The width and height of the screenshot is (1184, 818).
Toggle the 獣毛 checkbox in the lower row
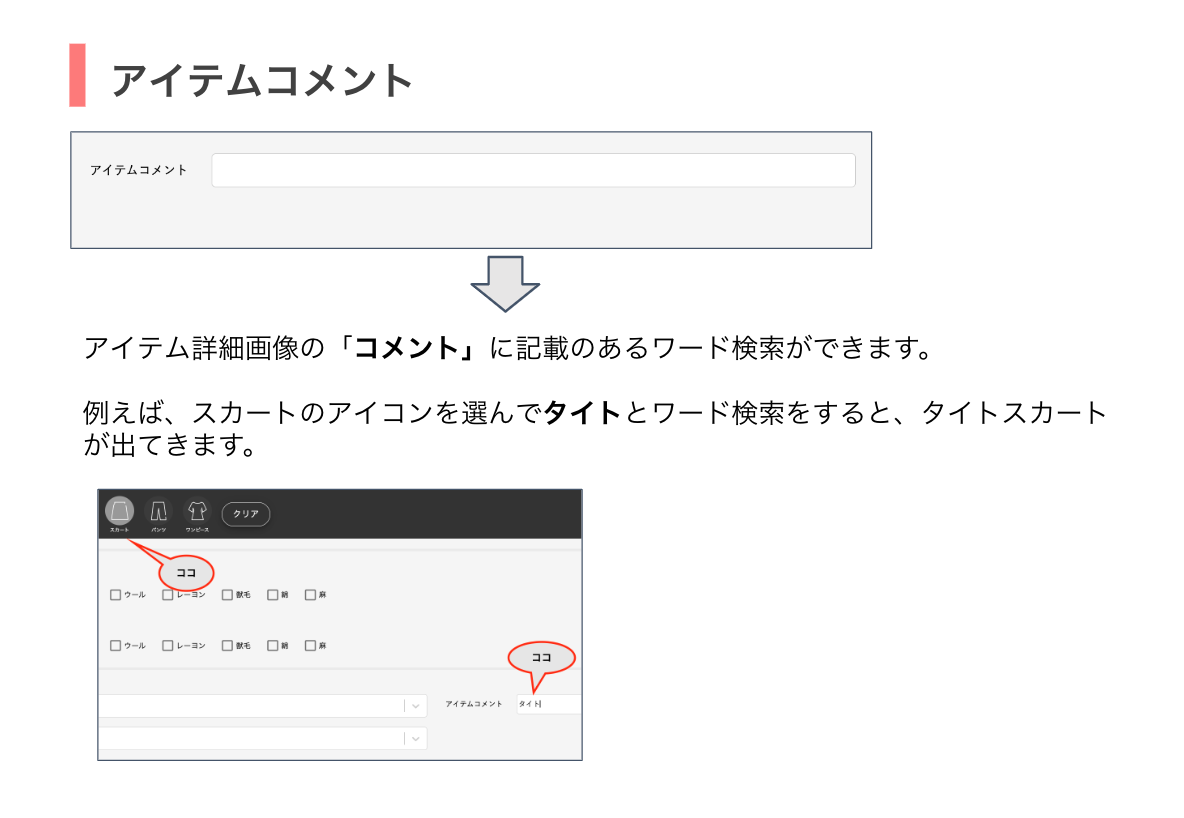227,646
